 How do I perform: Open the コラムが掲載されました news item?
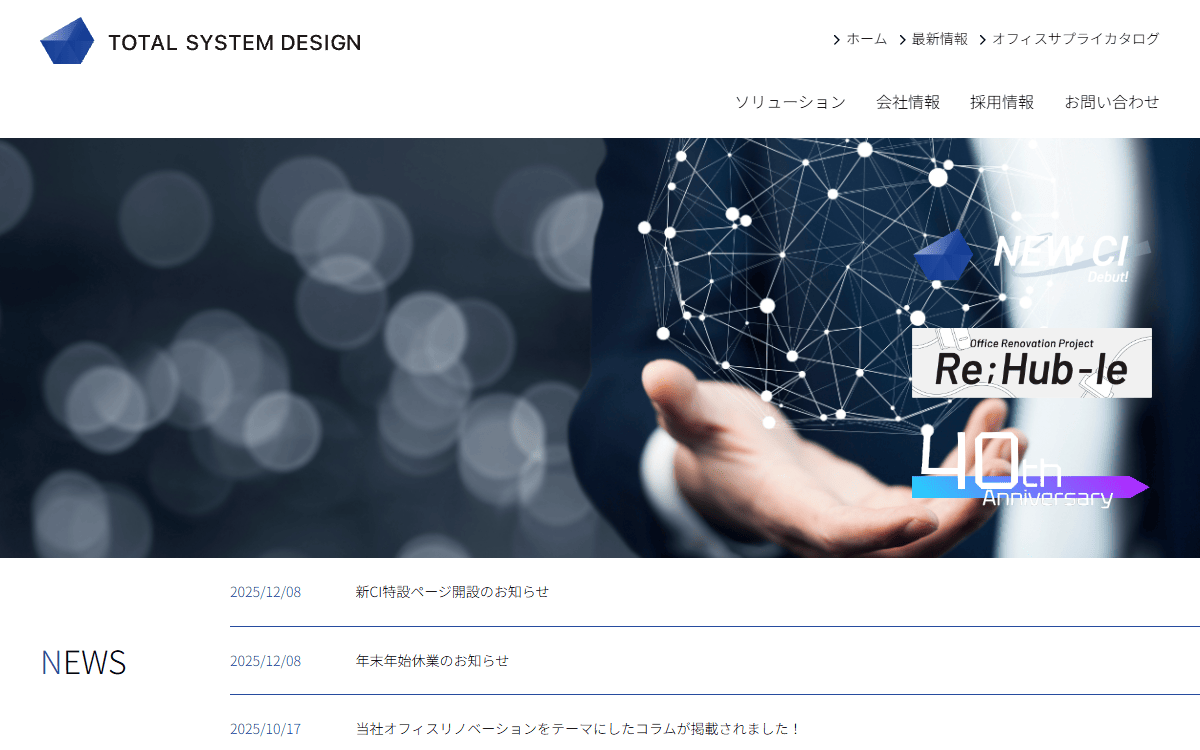[x=578, y=729]
